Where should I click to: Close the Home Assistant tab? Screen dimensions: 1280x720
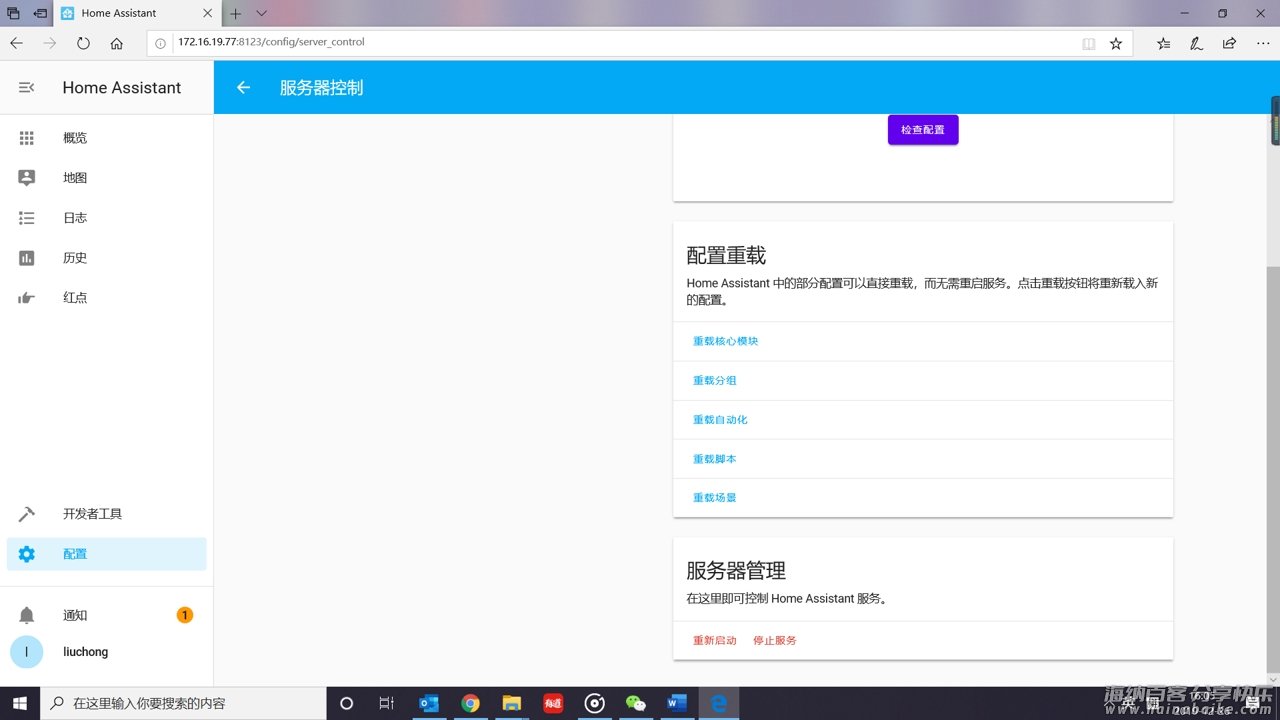coord(208,14)
